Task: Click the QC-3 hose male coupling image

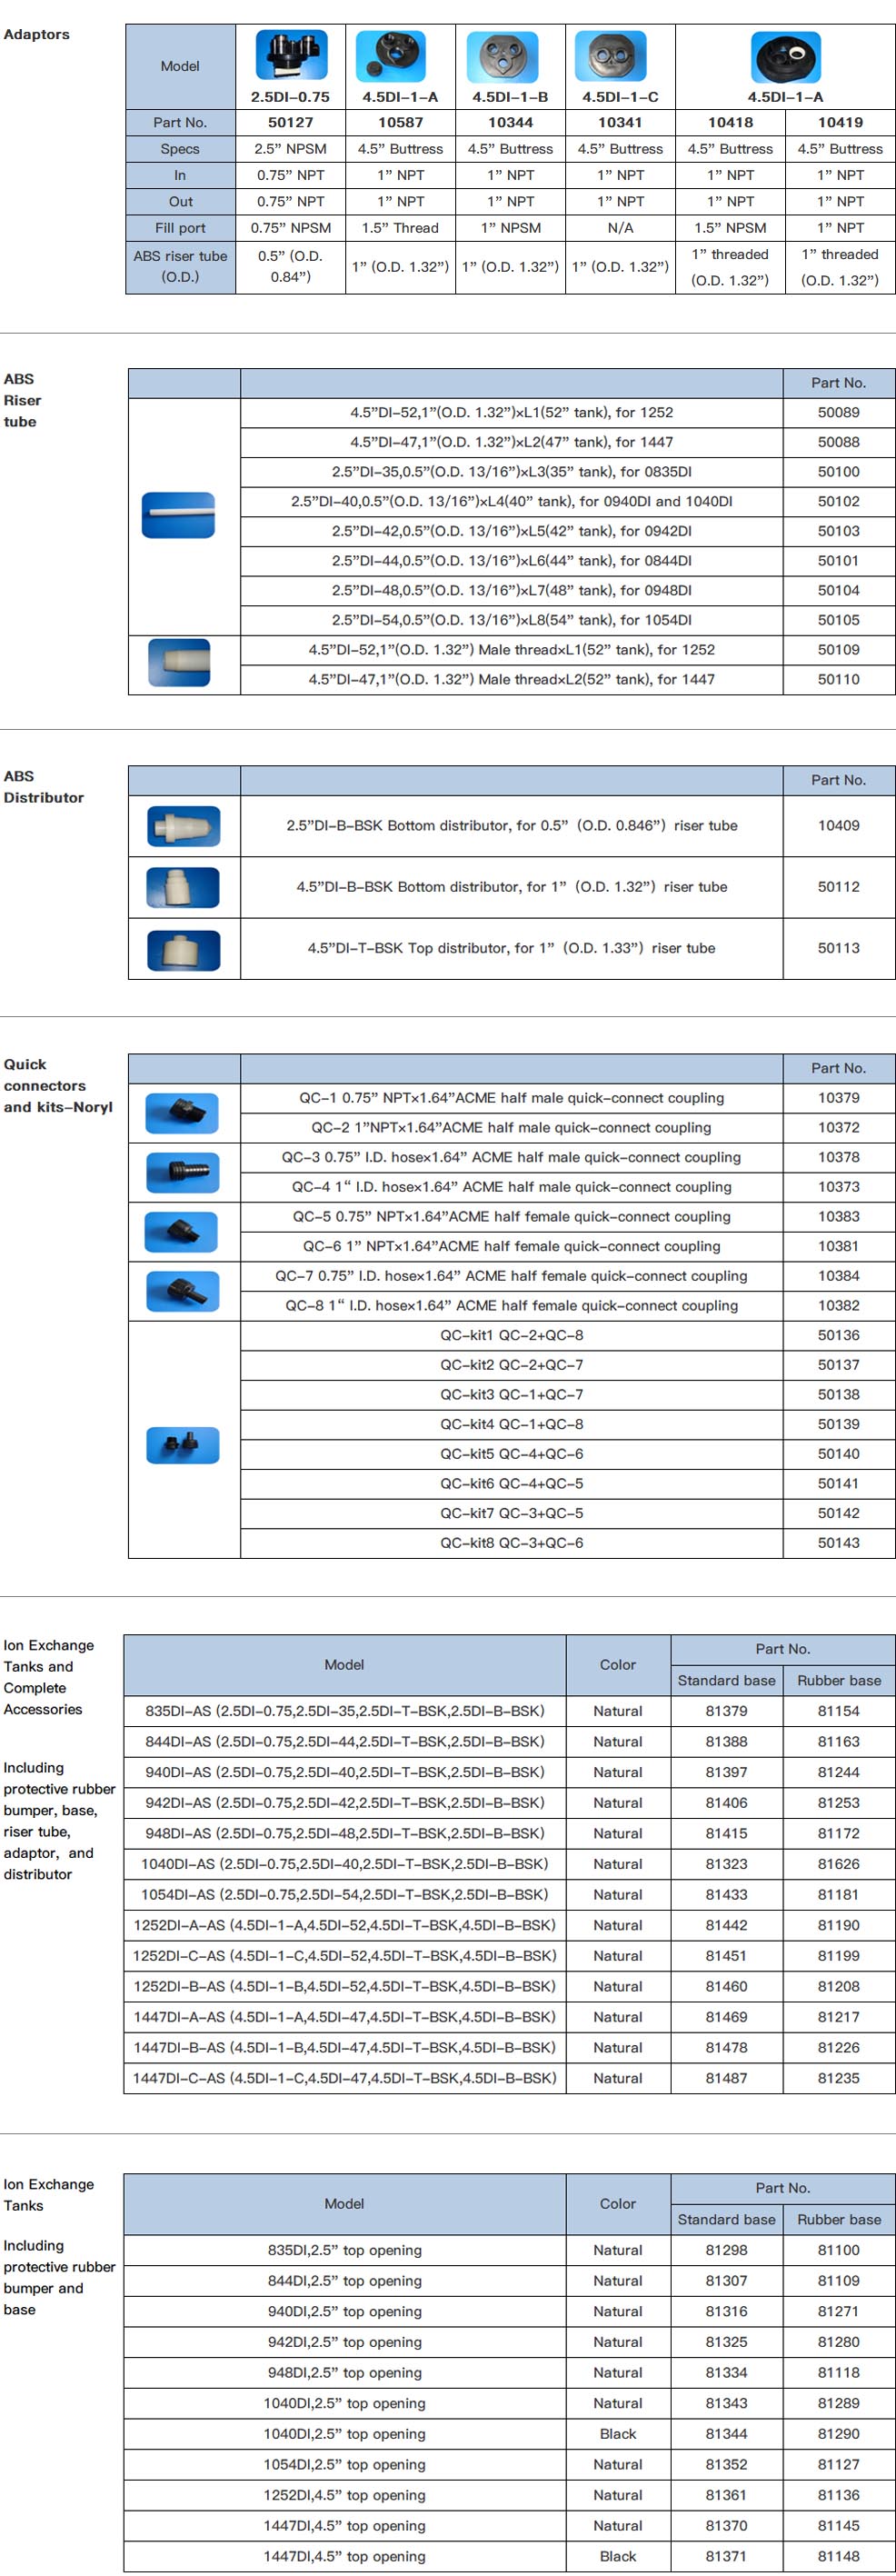Action: click(x=182, y=1172)
